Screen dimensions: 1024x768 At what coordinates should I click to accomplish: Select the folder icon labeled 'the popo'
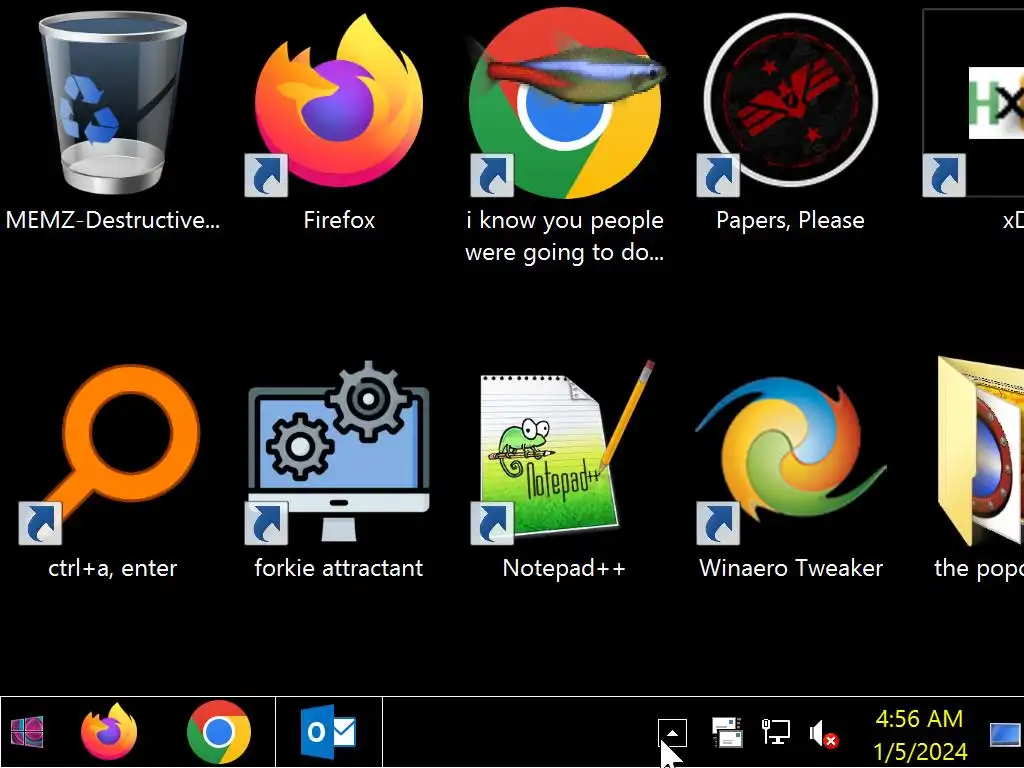pos(980,451)
